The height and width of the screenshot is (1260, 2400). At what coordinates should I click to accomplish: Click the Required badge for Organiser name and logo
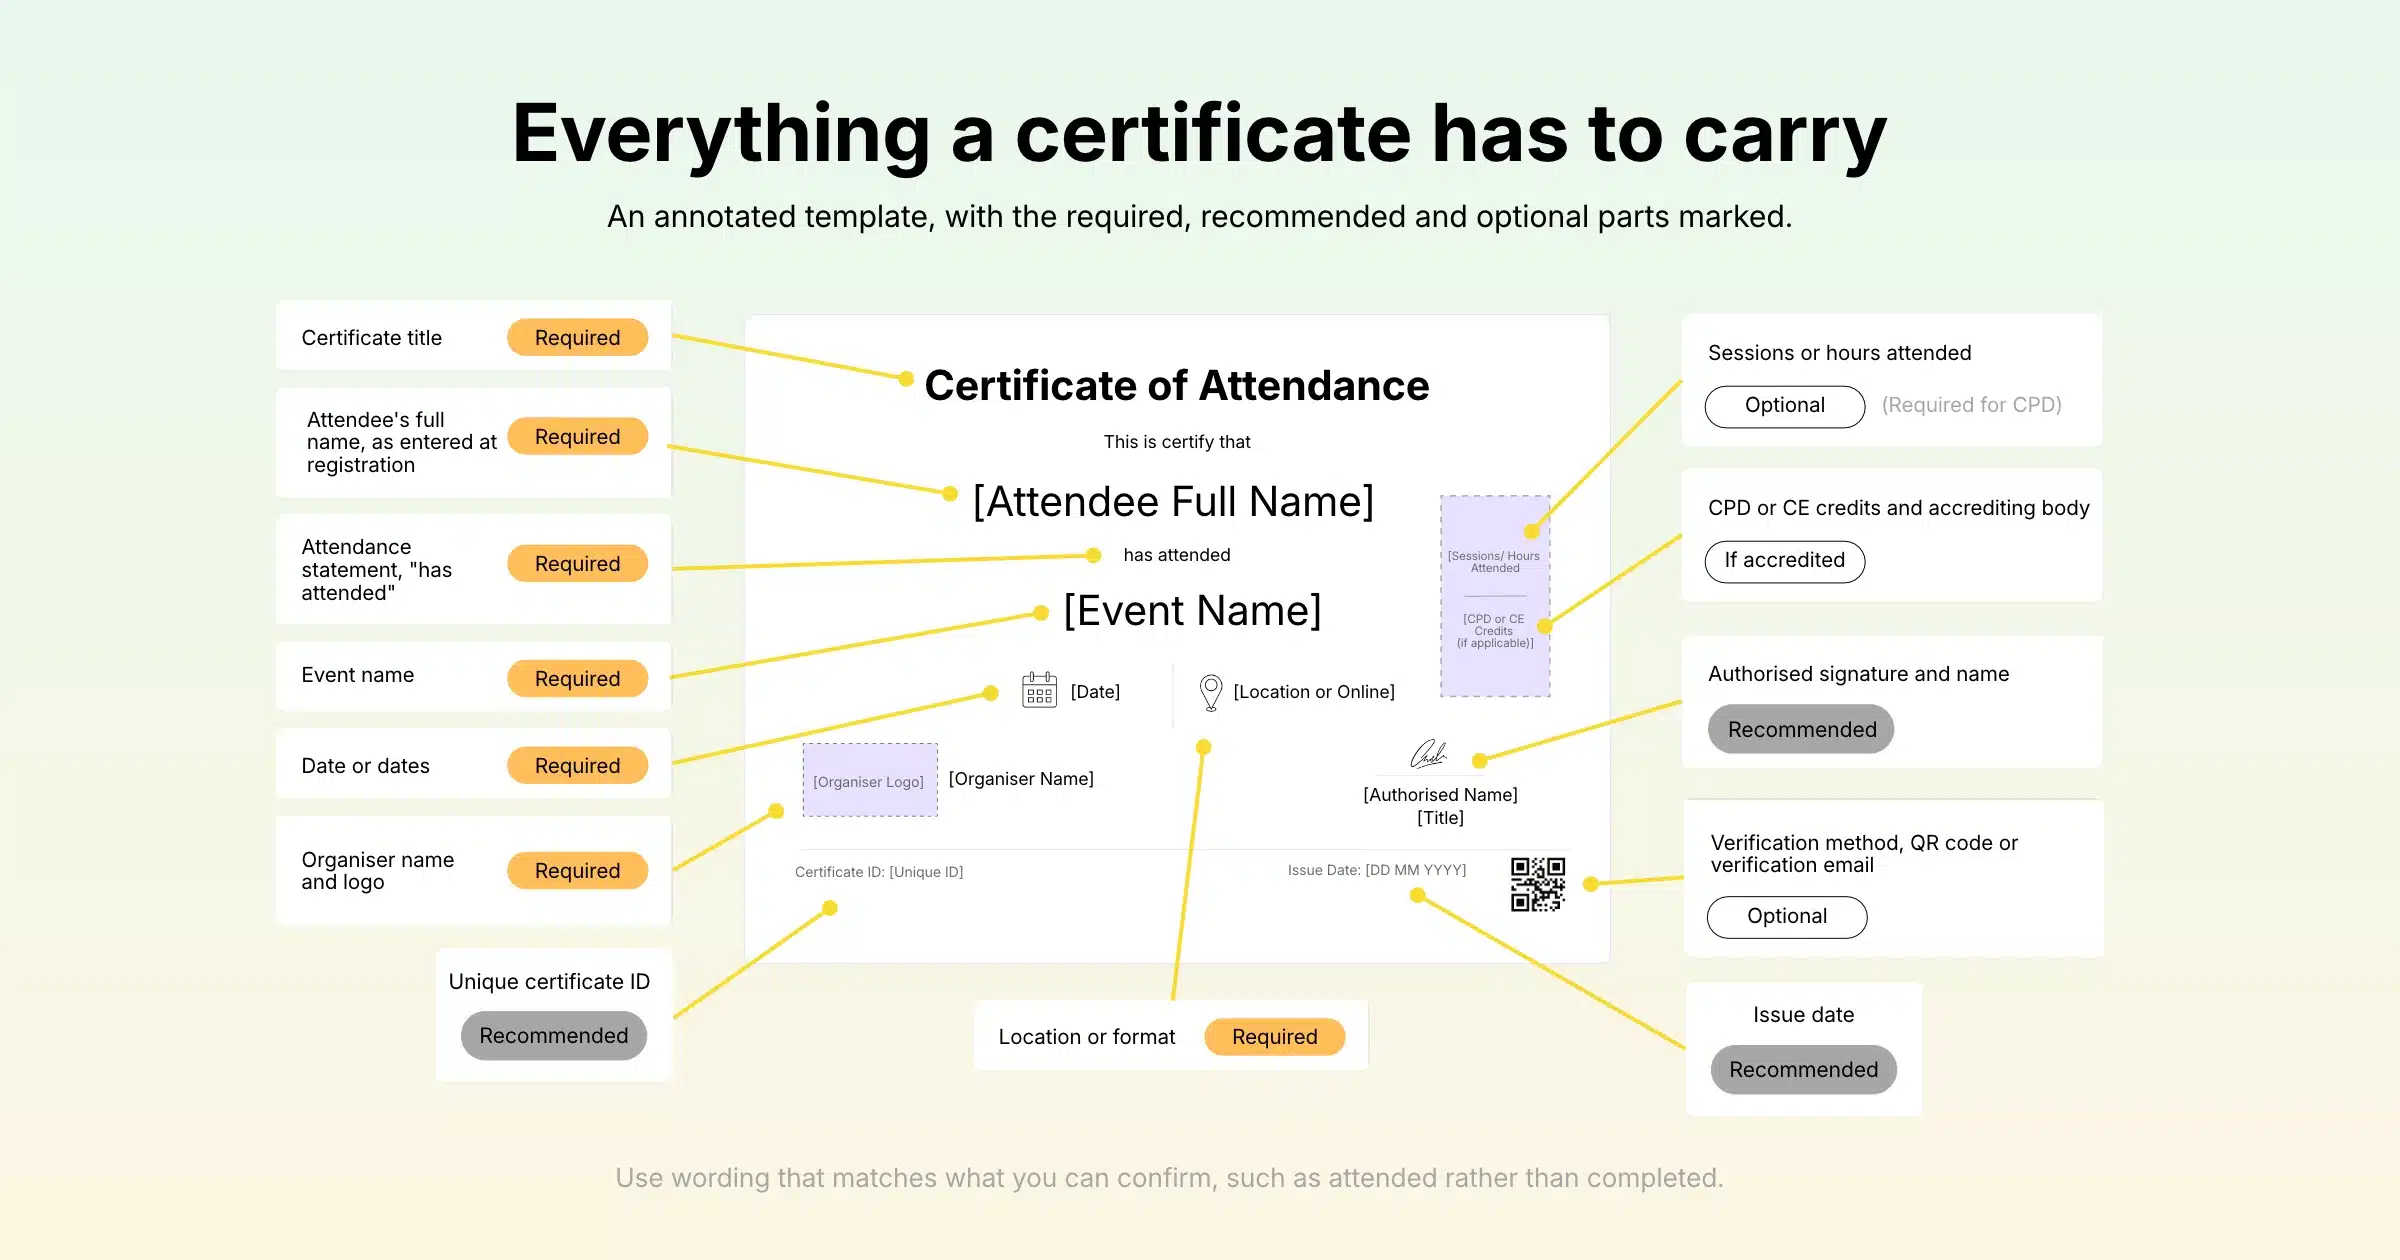(577, 871)
